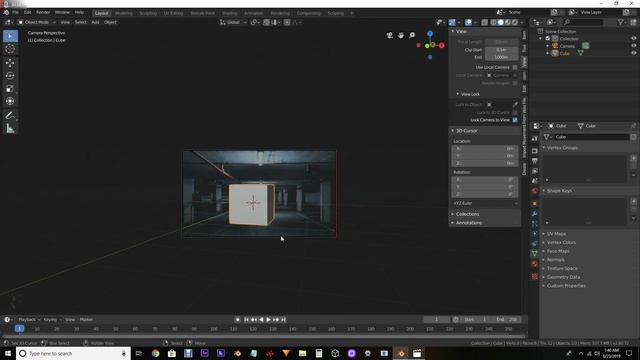Open the Tool properties tab
This screenshot has height=360, width=640.
coord(535,139)
